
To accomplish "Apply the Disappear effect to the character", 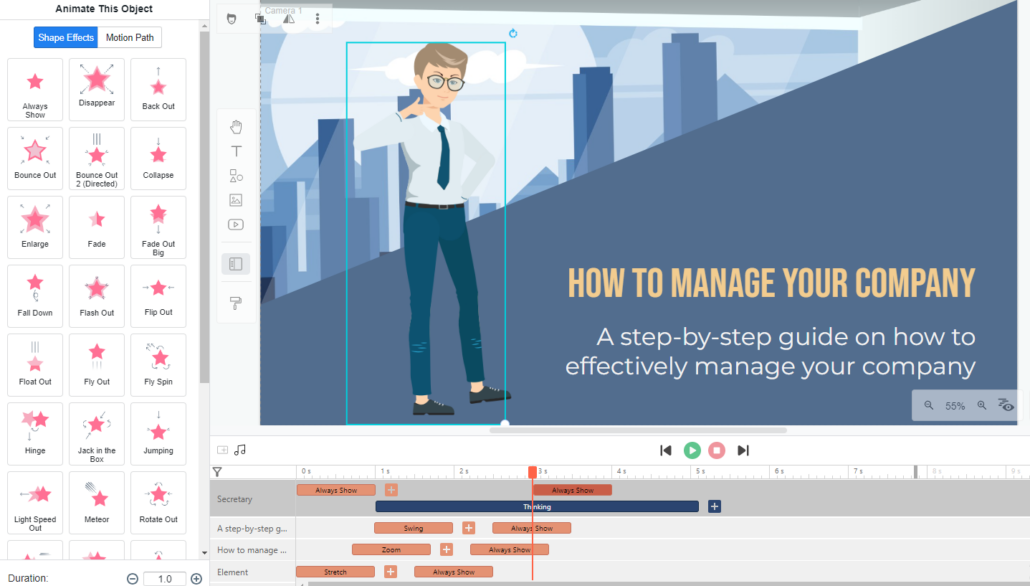I will [96, 89].
